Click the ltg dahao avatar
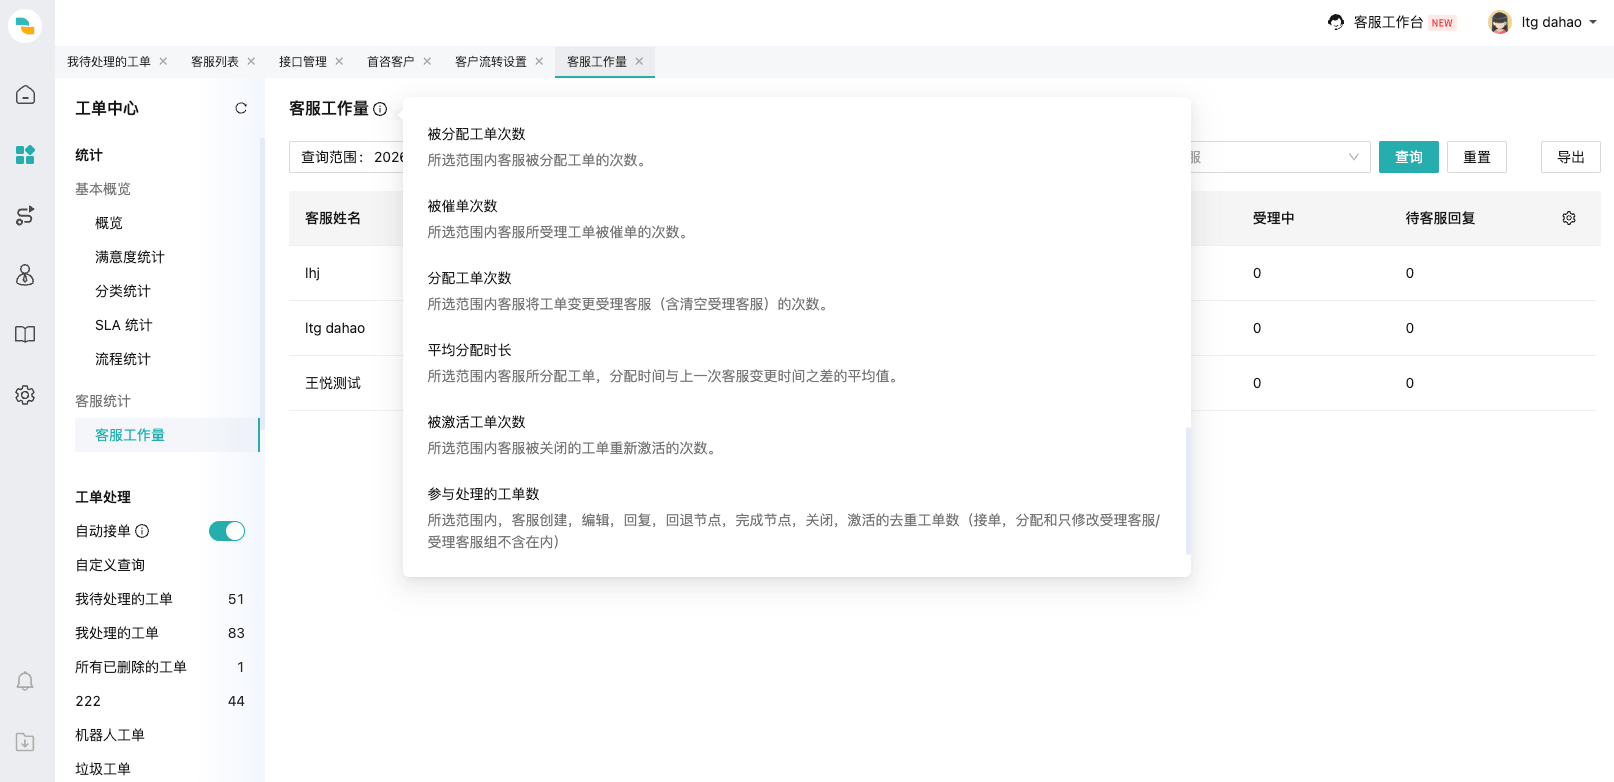 1499,22
